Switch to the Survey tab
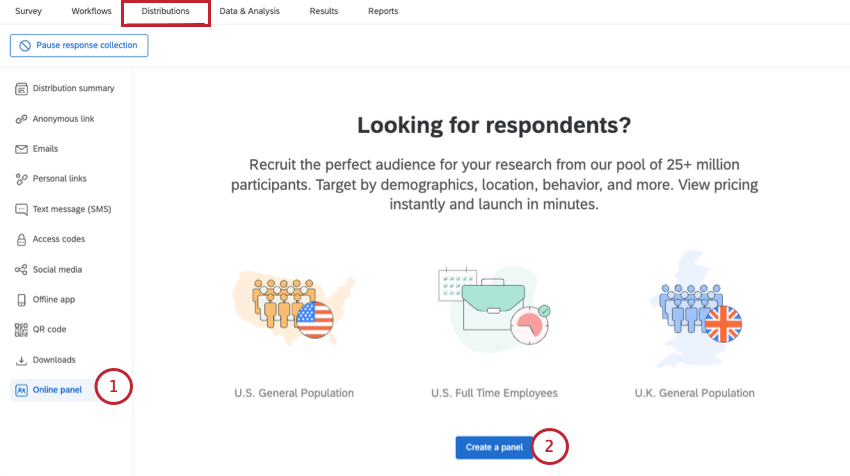This screenshot has width=850, height=476. tap(28, 11)
